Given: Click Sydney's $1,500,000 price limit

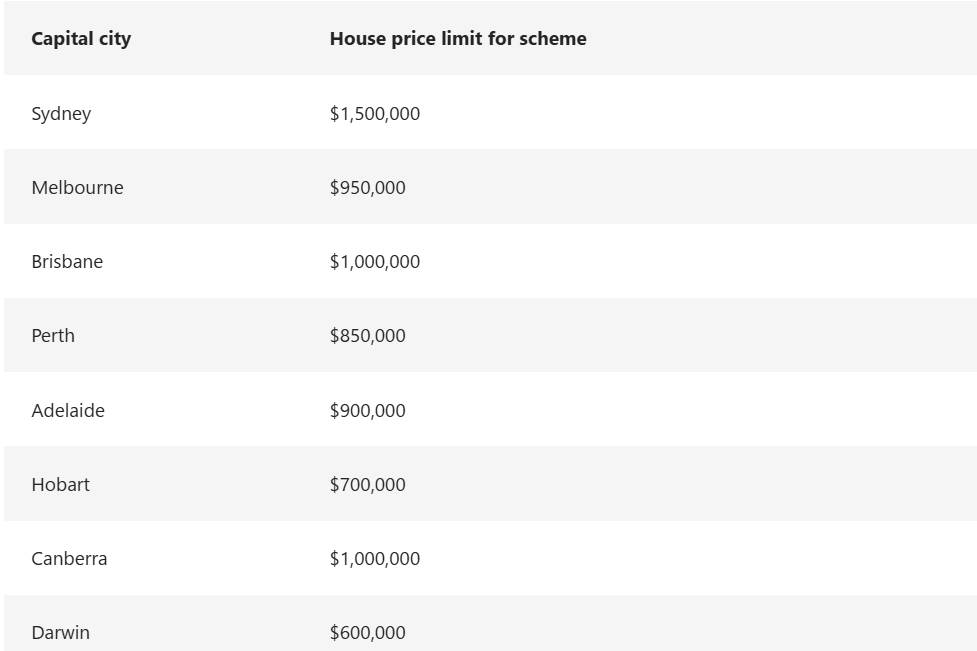Looking at the screenshot, I should [375, 114].
